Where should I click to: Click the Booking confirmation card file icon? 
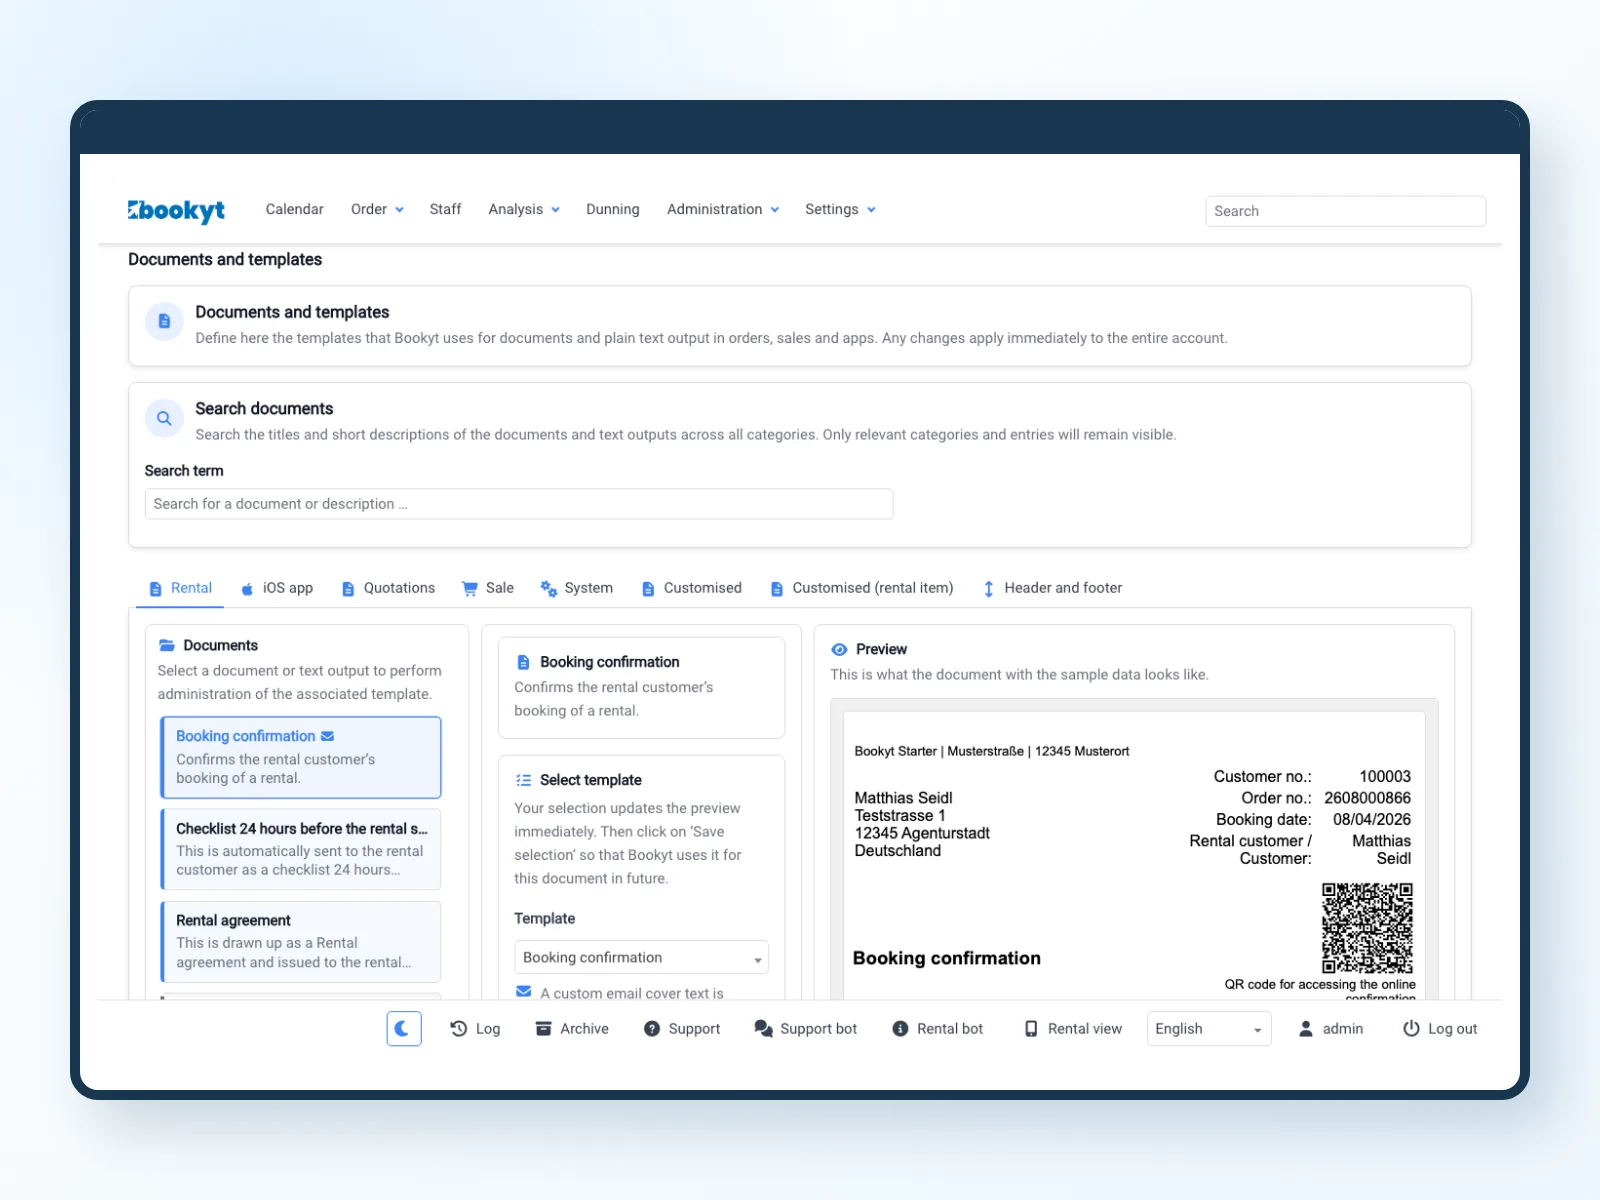pos(523,662)
